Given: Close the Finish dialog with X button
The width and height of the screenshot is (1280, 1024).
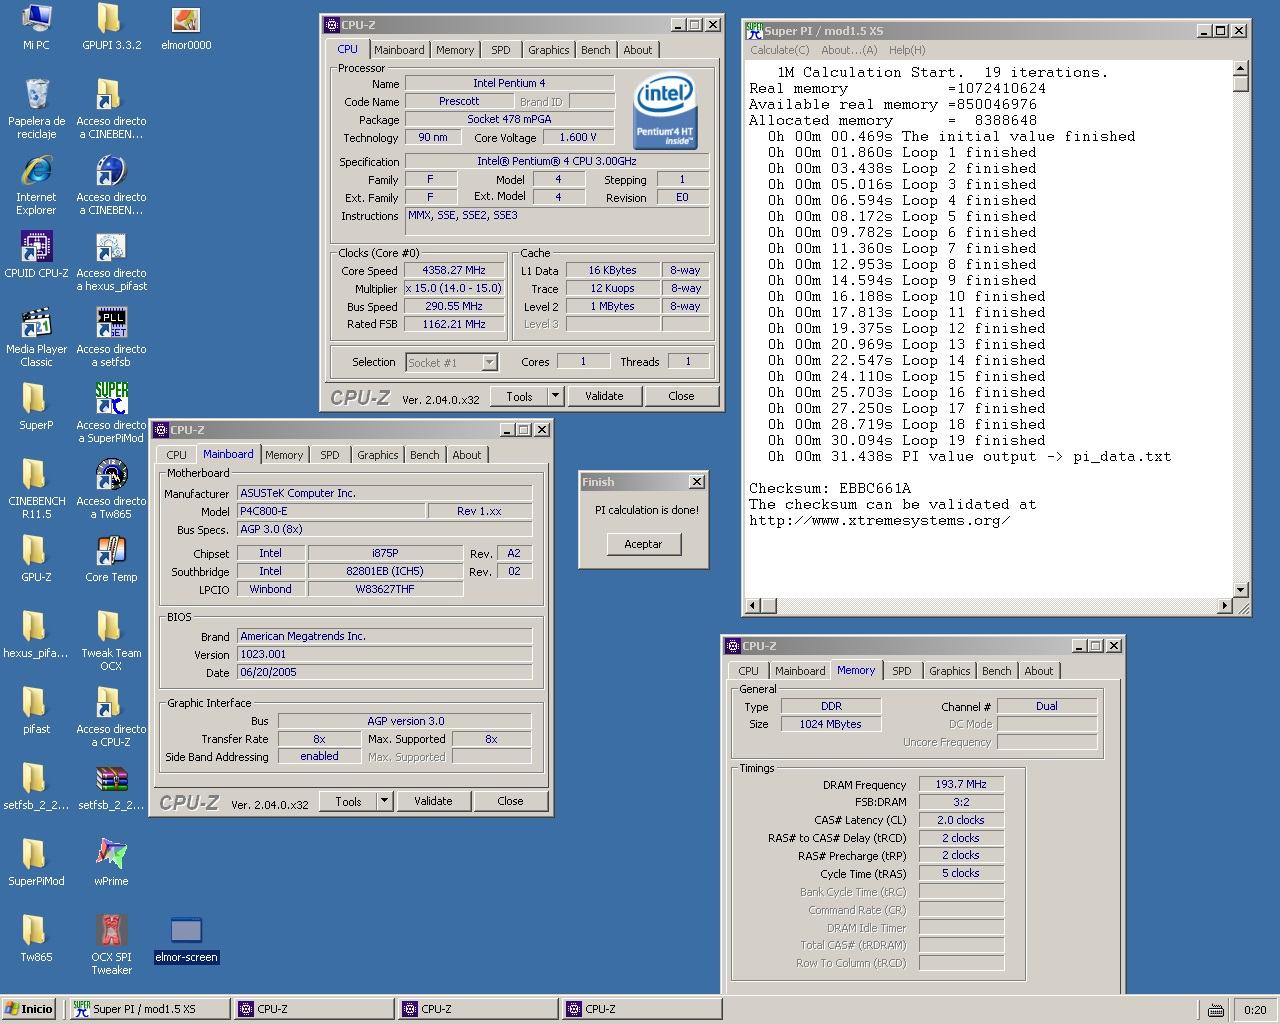Looking at the screenshot, I should 697,482.
